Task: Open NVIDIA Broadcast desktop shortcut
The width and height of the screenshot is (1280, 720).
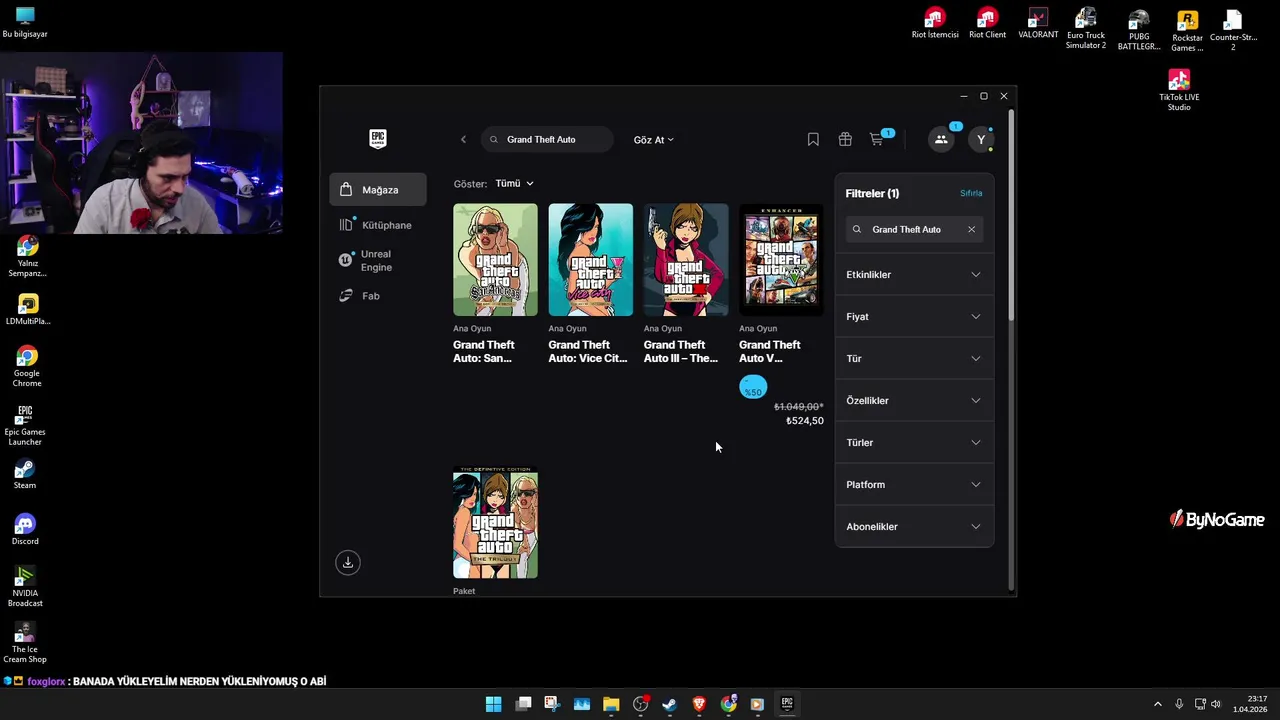Action: [25, 587]
